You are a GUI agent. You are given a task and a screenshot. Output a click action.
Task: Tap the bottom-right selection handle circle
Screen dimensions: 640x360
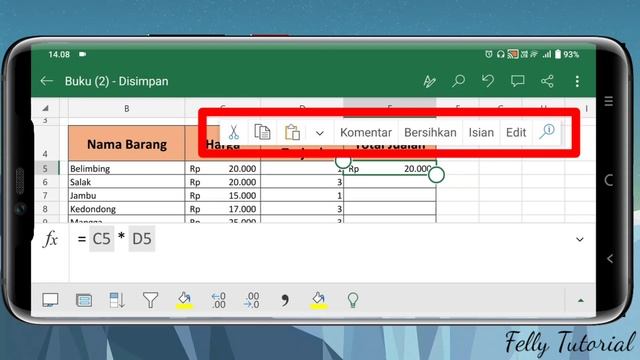point(436,175)
